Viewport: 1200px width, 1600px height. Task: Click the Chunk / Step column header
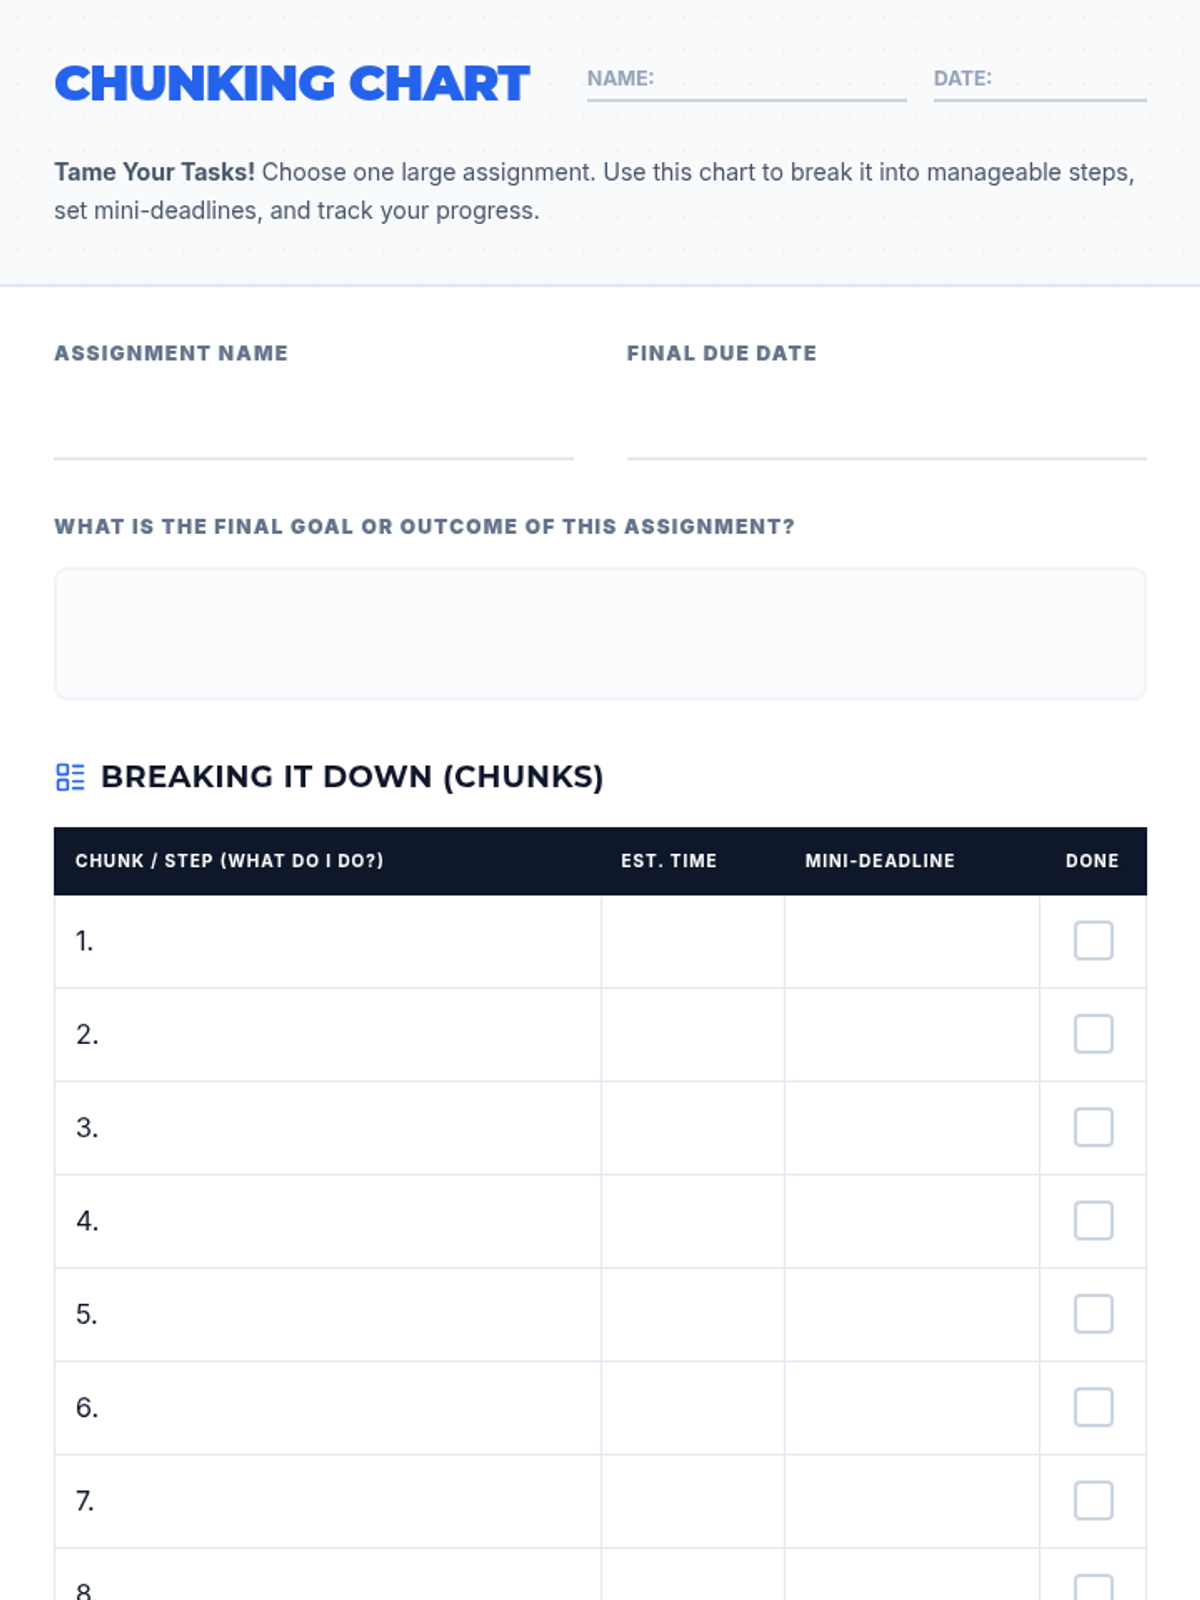(x=229, y=861)
